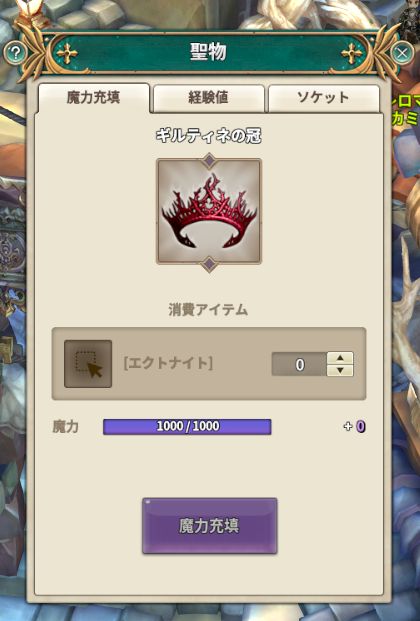Increase the エクトナイト quantity with up arrow
Image resolution: width=420 pixels, height=621 pixels.
[x=340, y=358]
